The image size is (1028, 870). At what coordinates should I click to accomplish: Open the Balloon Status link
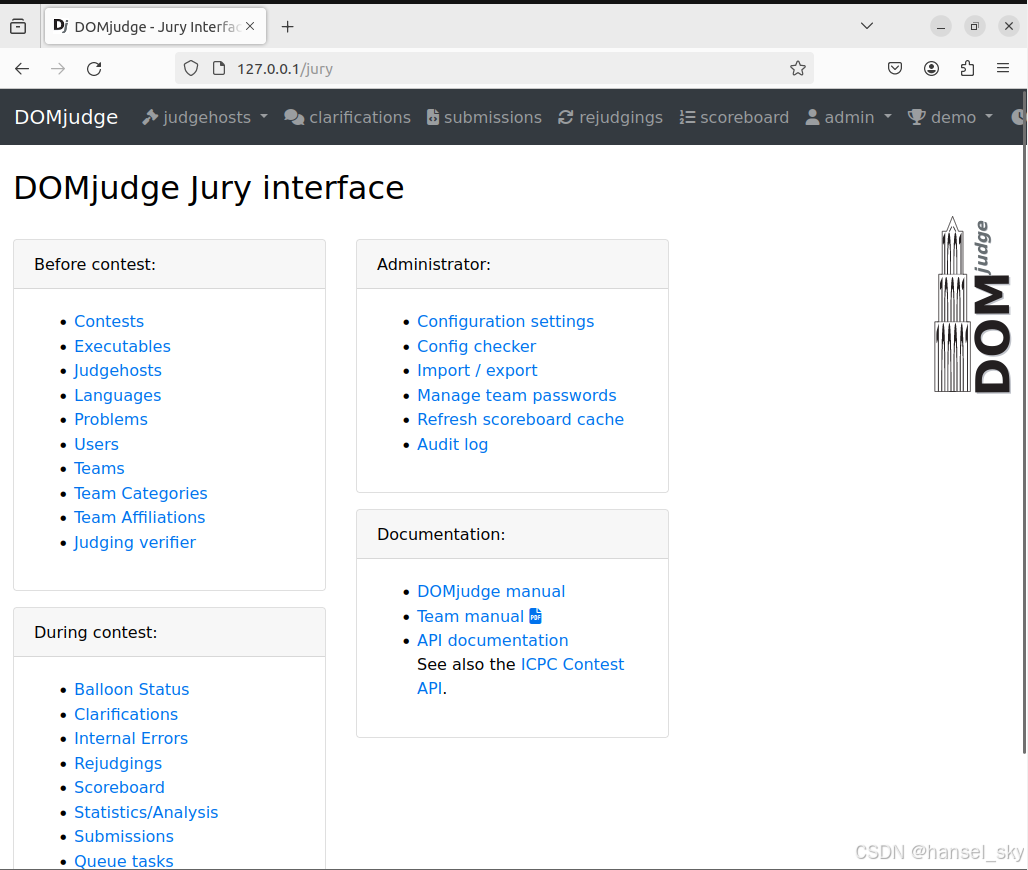coord(132,690)
